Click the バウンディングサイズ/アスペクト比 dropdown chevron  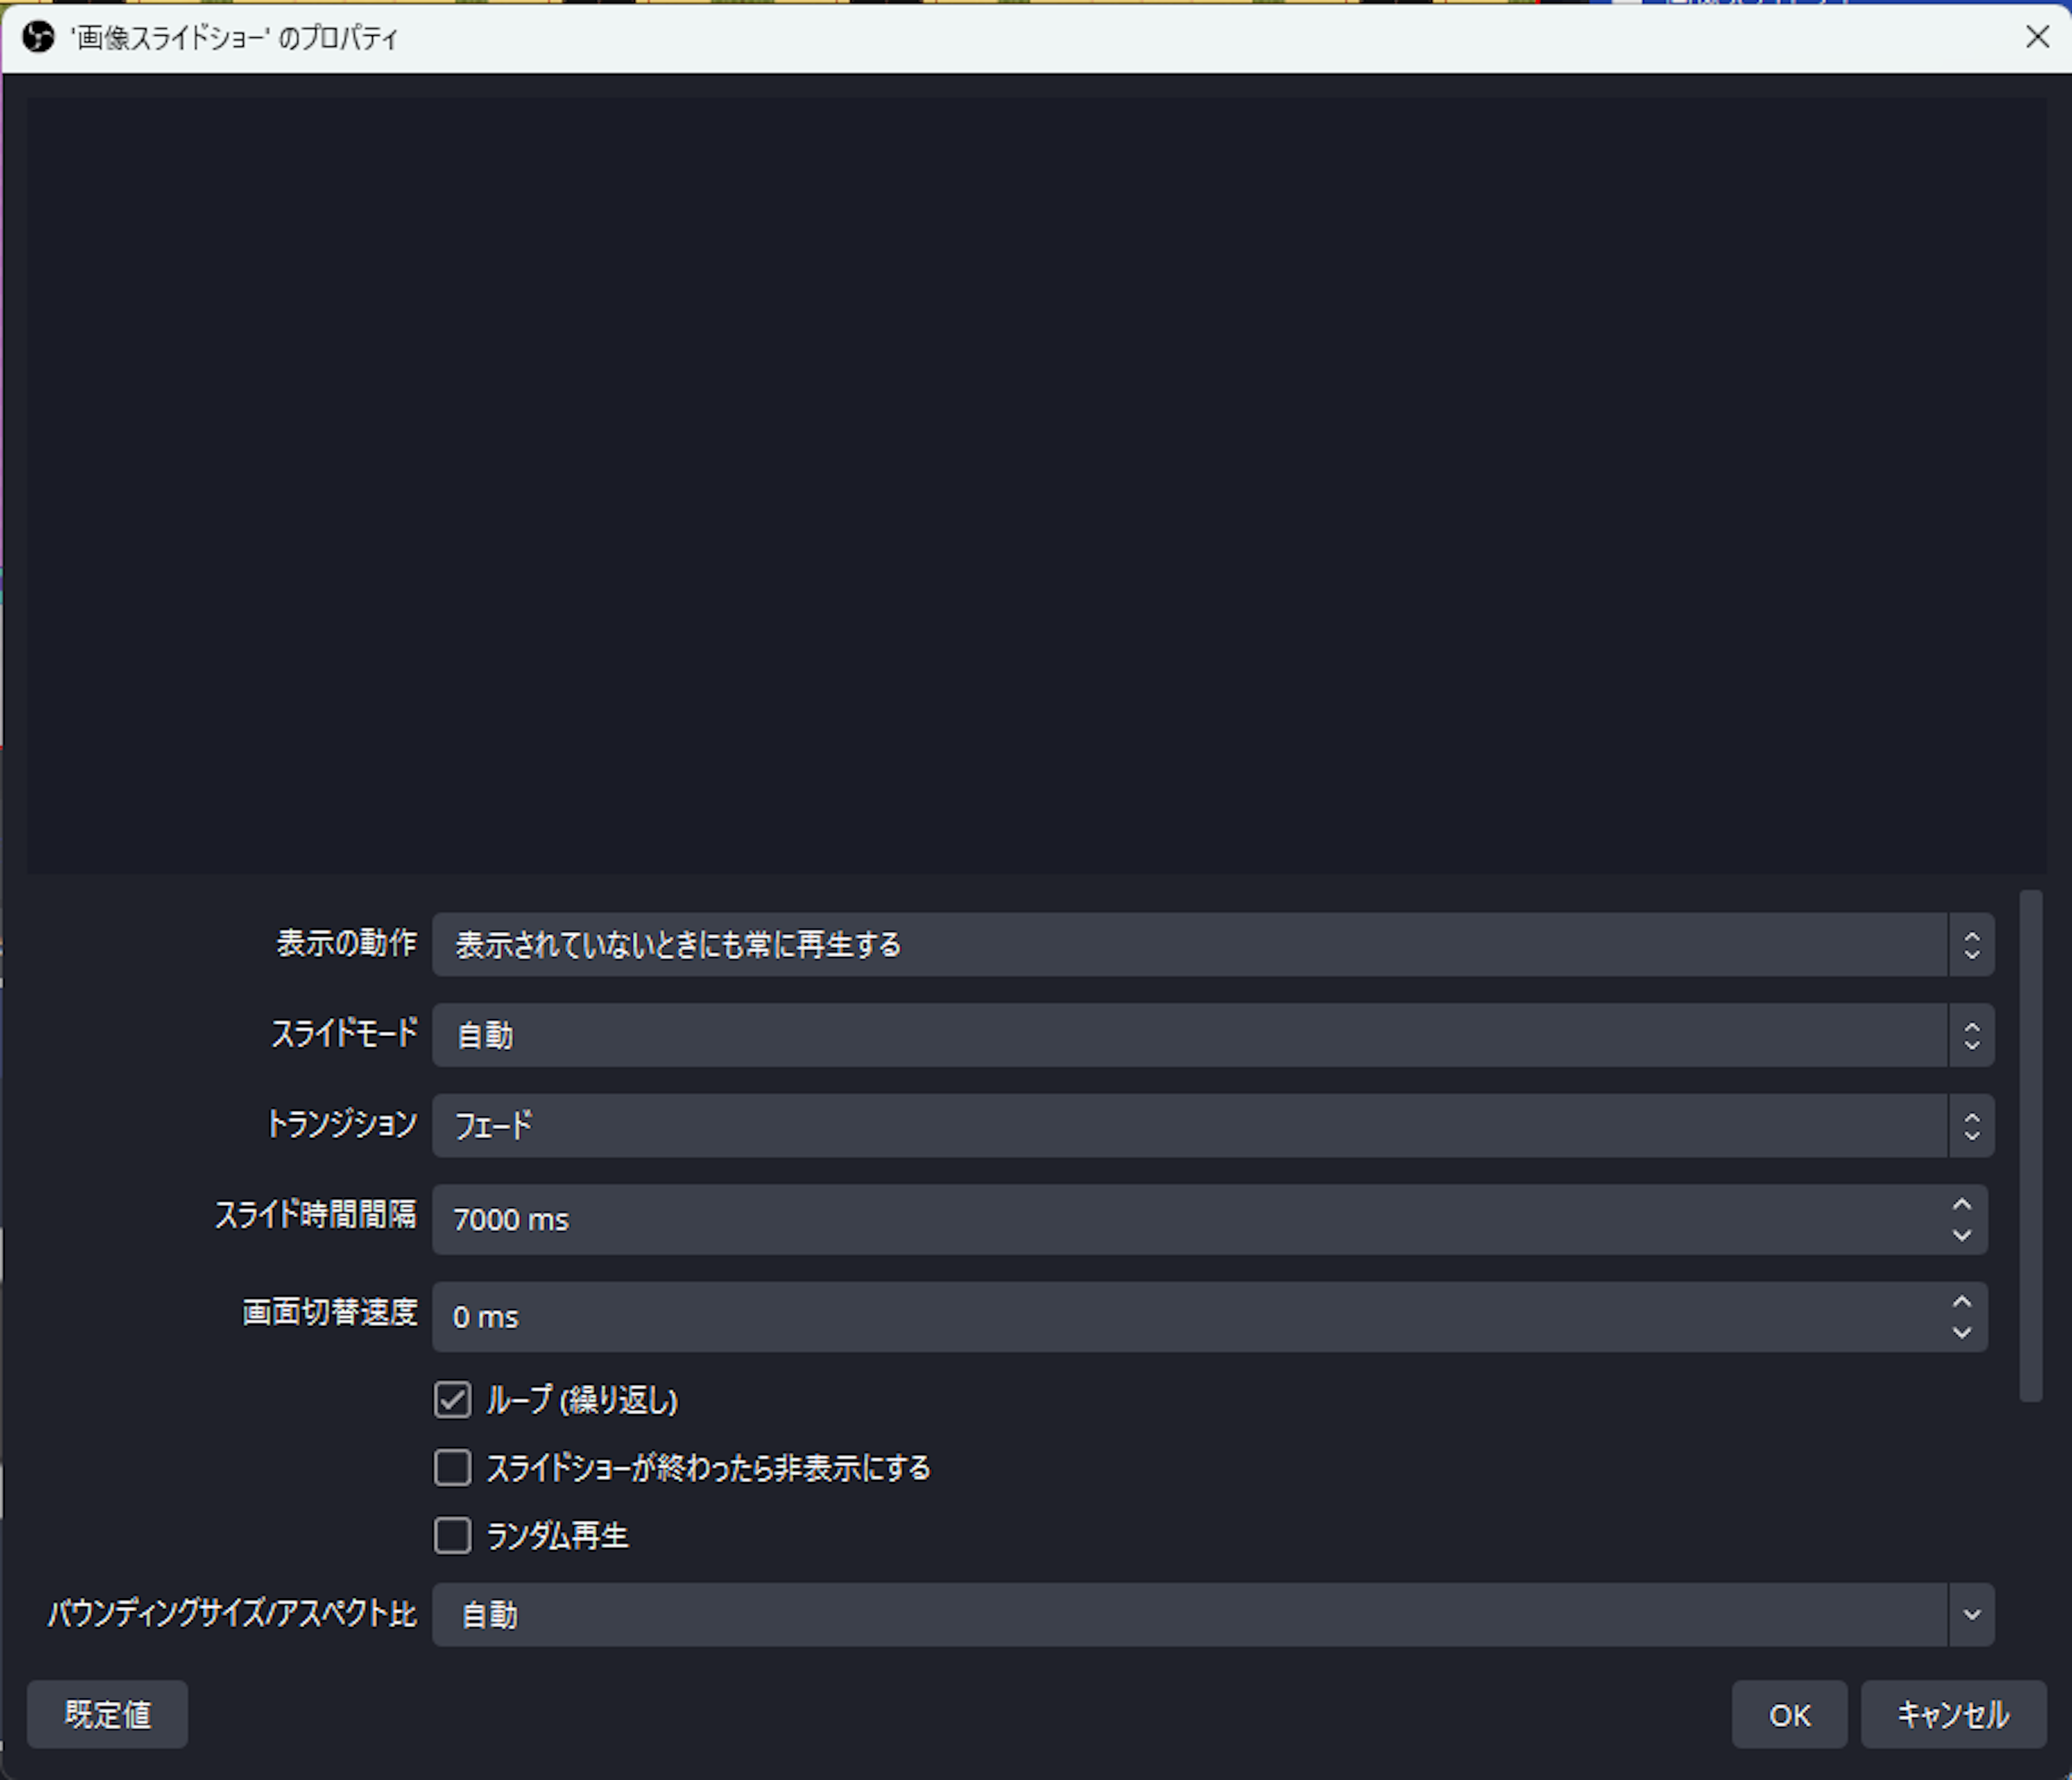[1971, 1614]
